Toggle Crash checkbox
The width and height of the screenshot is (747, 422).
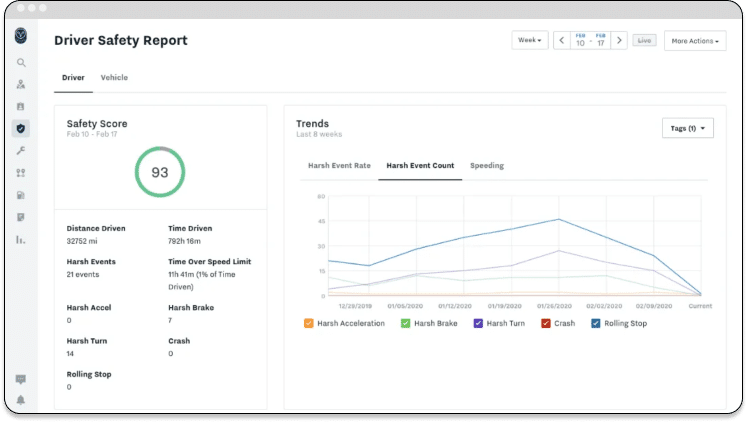[546, 323]
